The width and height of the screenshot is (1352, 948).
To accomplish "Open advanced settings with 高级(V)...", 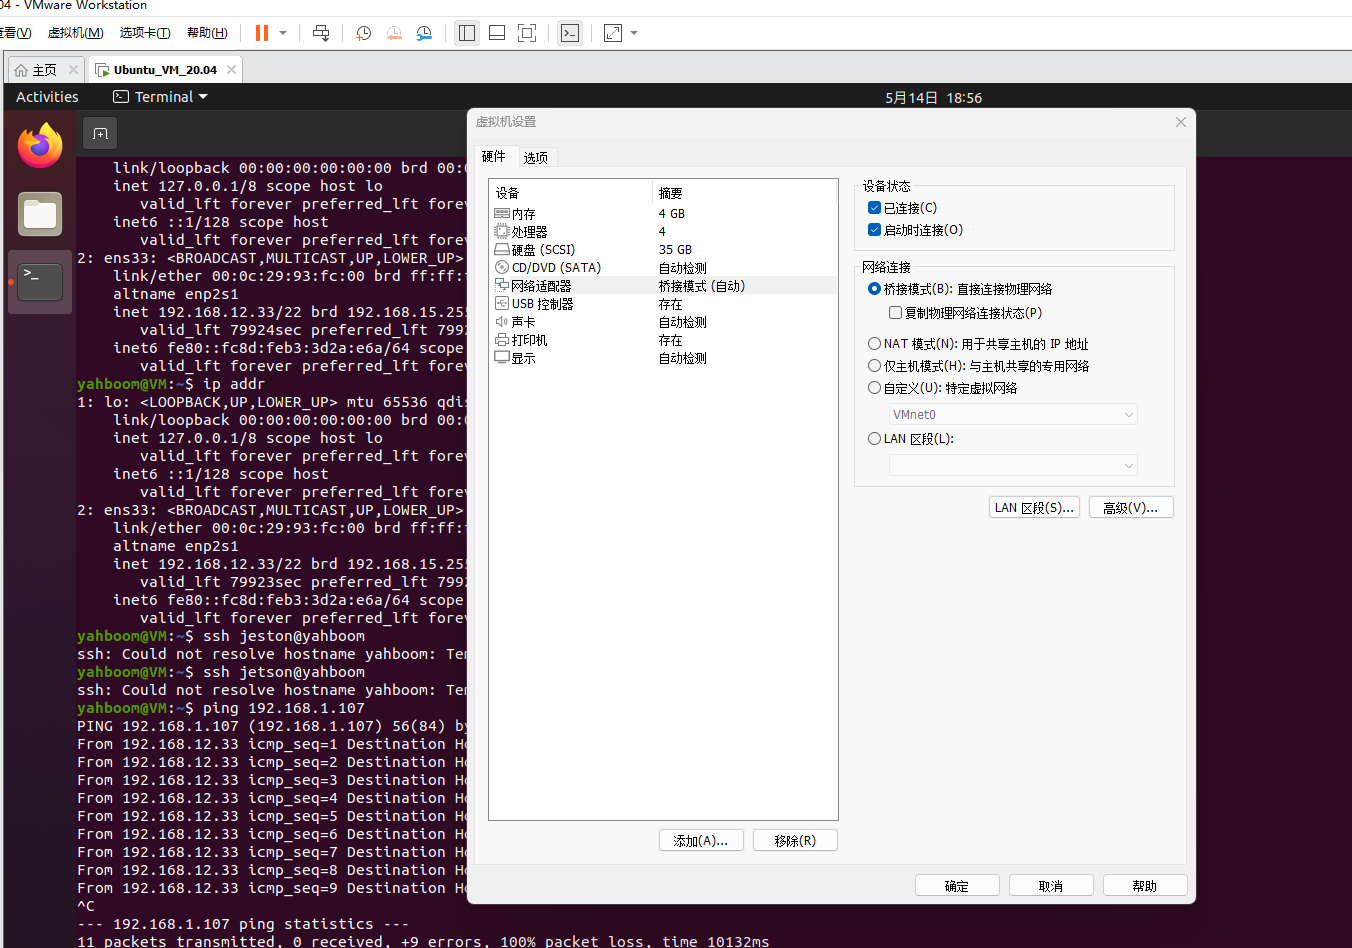I will point(1131,508).
